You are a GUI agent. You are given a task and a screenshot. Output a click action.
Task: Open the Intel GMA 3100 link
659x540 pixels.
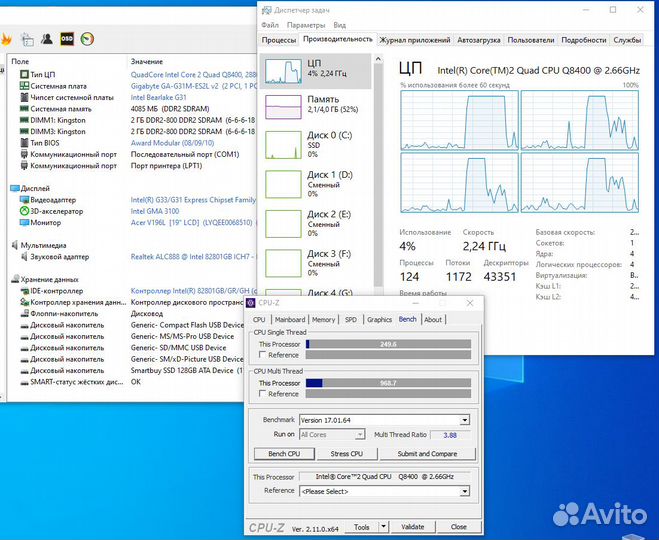click(x=155, y=211)
